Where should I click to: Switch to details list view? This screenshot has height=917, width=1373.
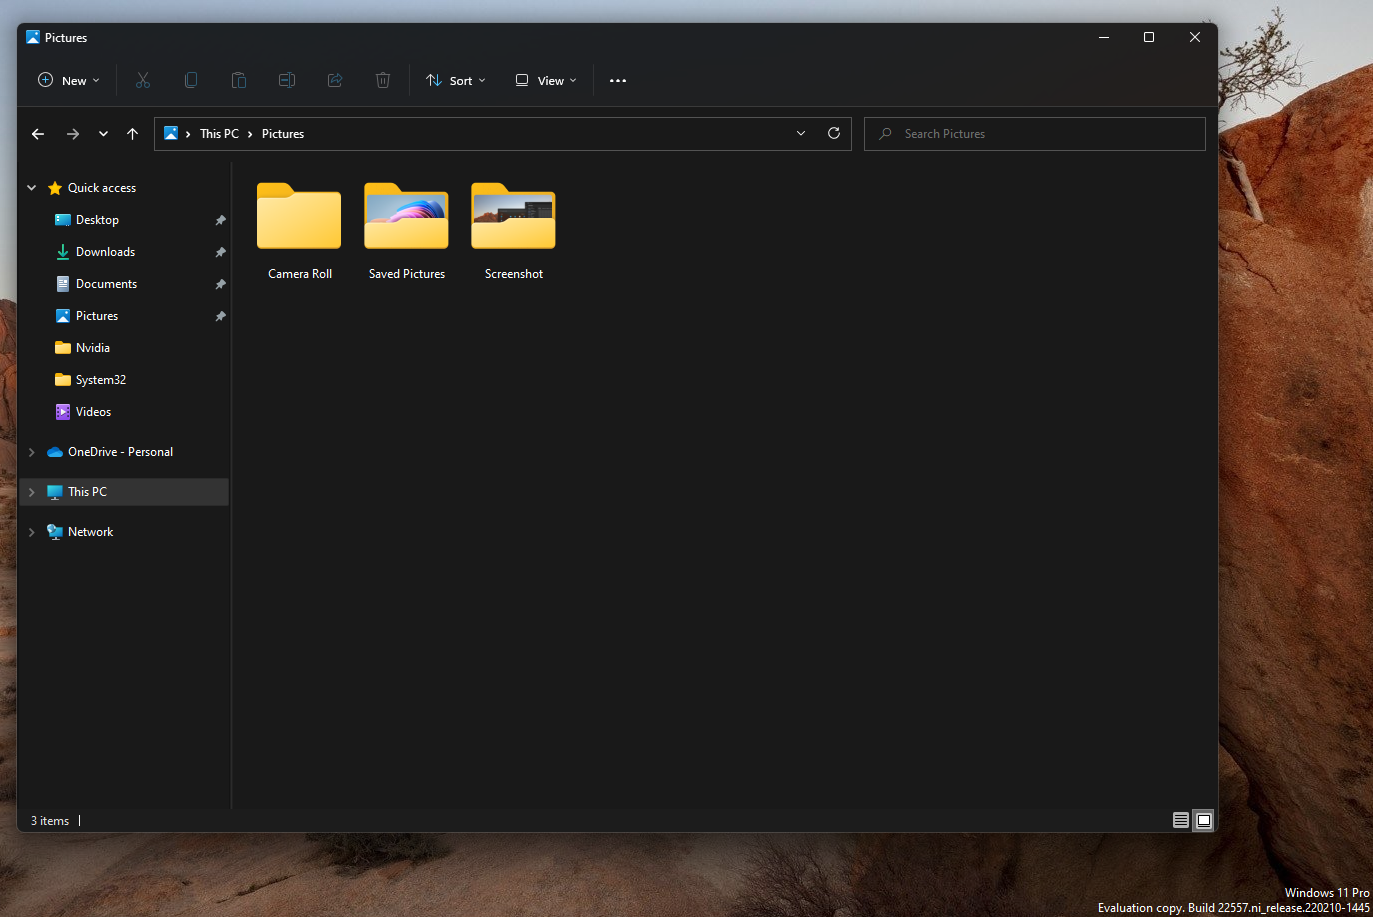[x=1181, y=820]
